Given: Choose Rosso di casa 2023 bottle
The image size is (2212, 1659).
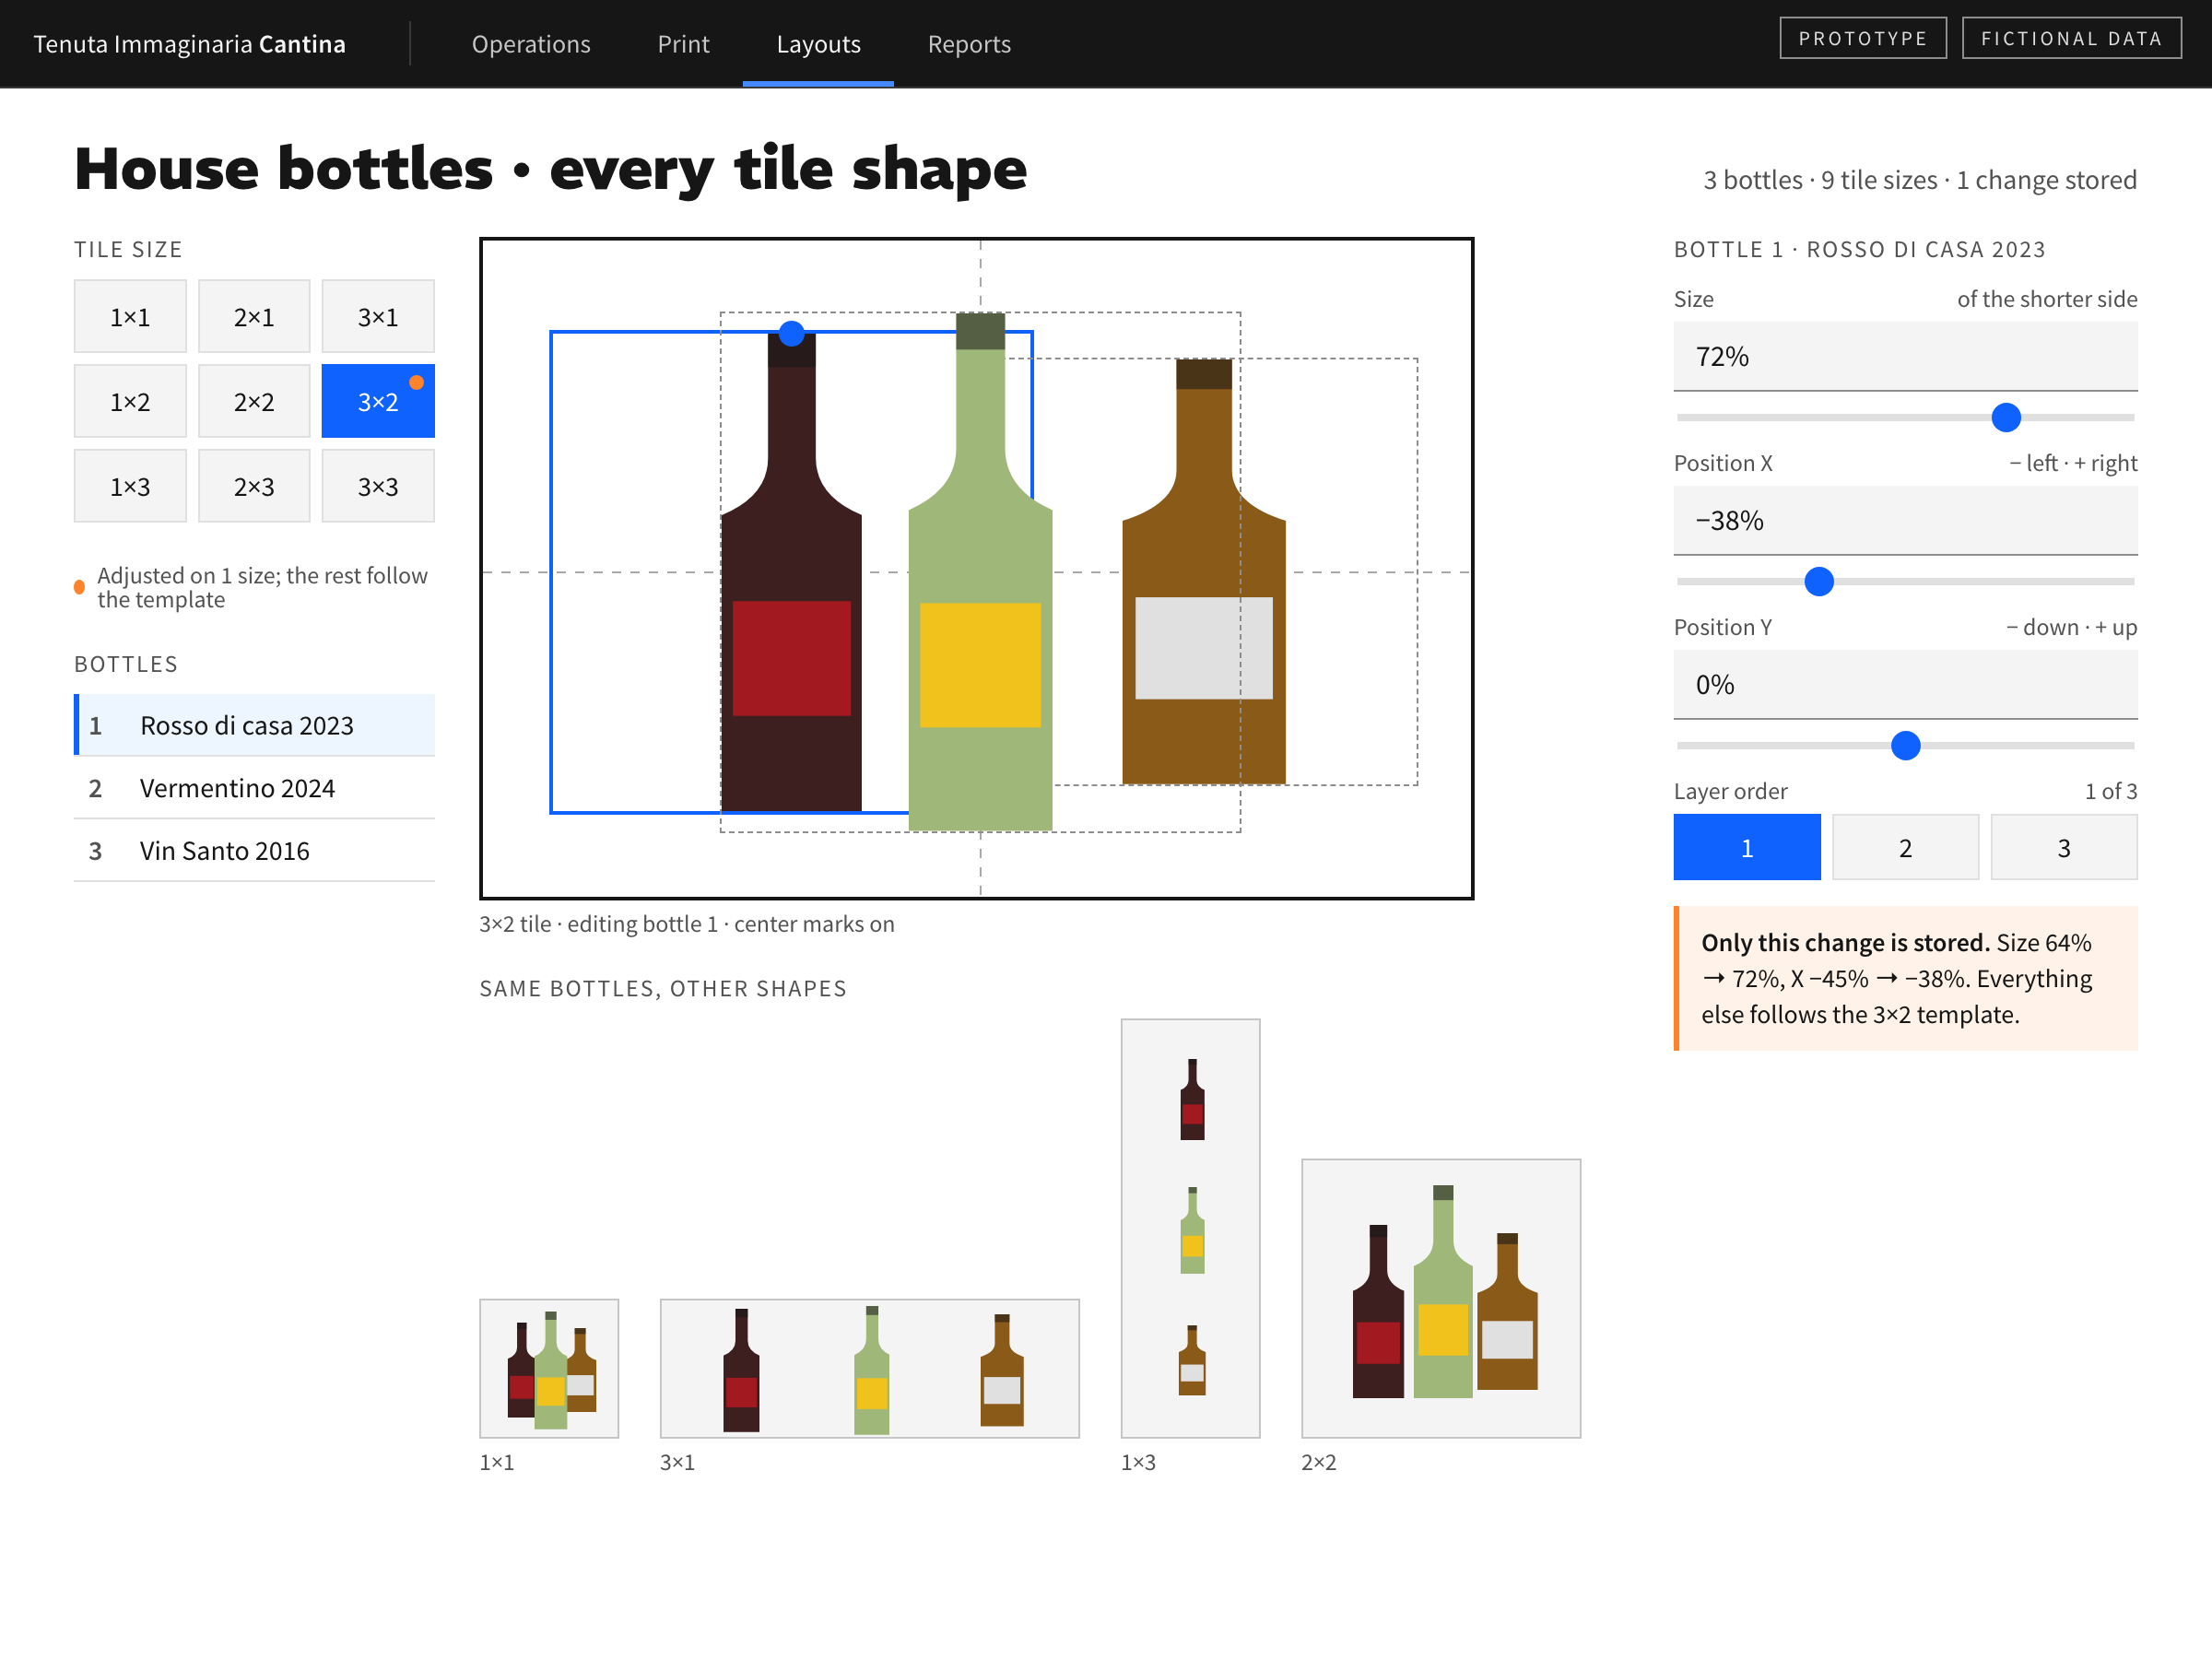Looking at the screenshot, I should 254,725.
